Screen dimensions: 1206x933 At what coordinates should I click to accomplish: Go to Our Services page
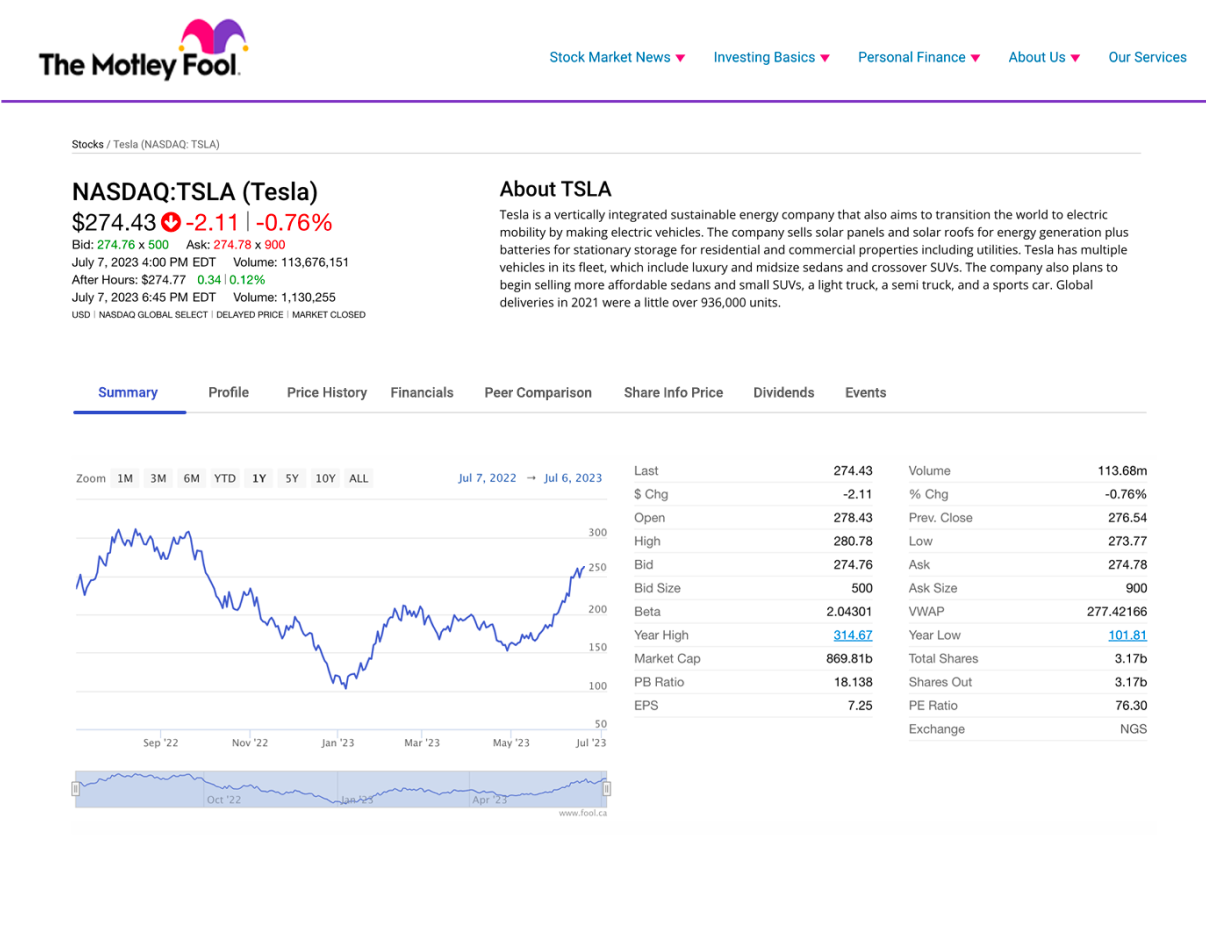(1147, 57)
